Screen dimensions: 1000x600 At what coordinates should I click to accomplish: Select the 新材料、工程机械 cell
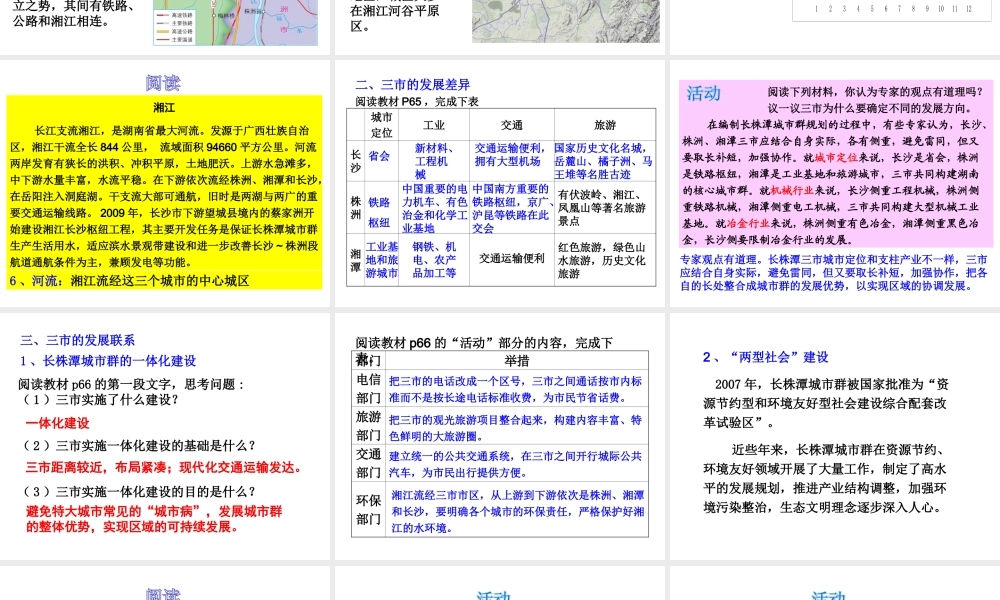(434, 161)
